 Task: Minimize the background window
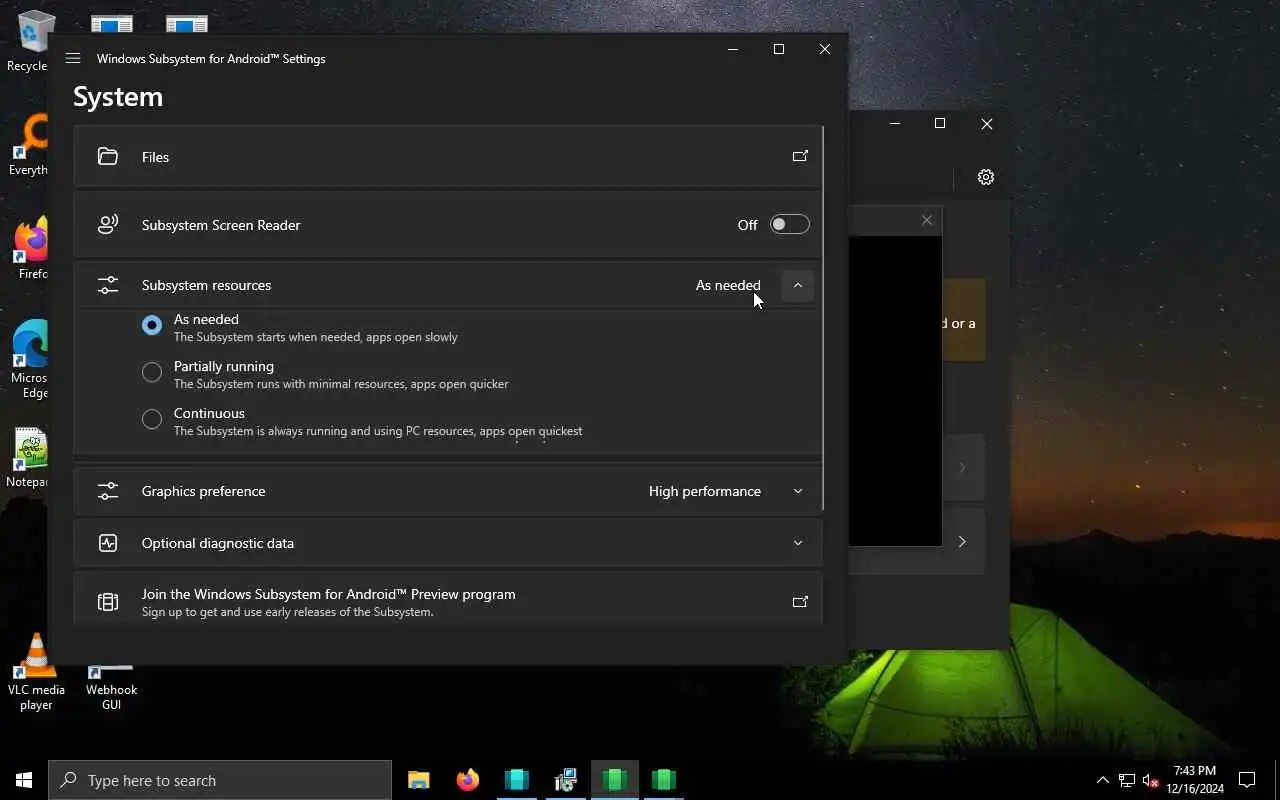coord(895,123)
